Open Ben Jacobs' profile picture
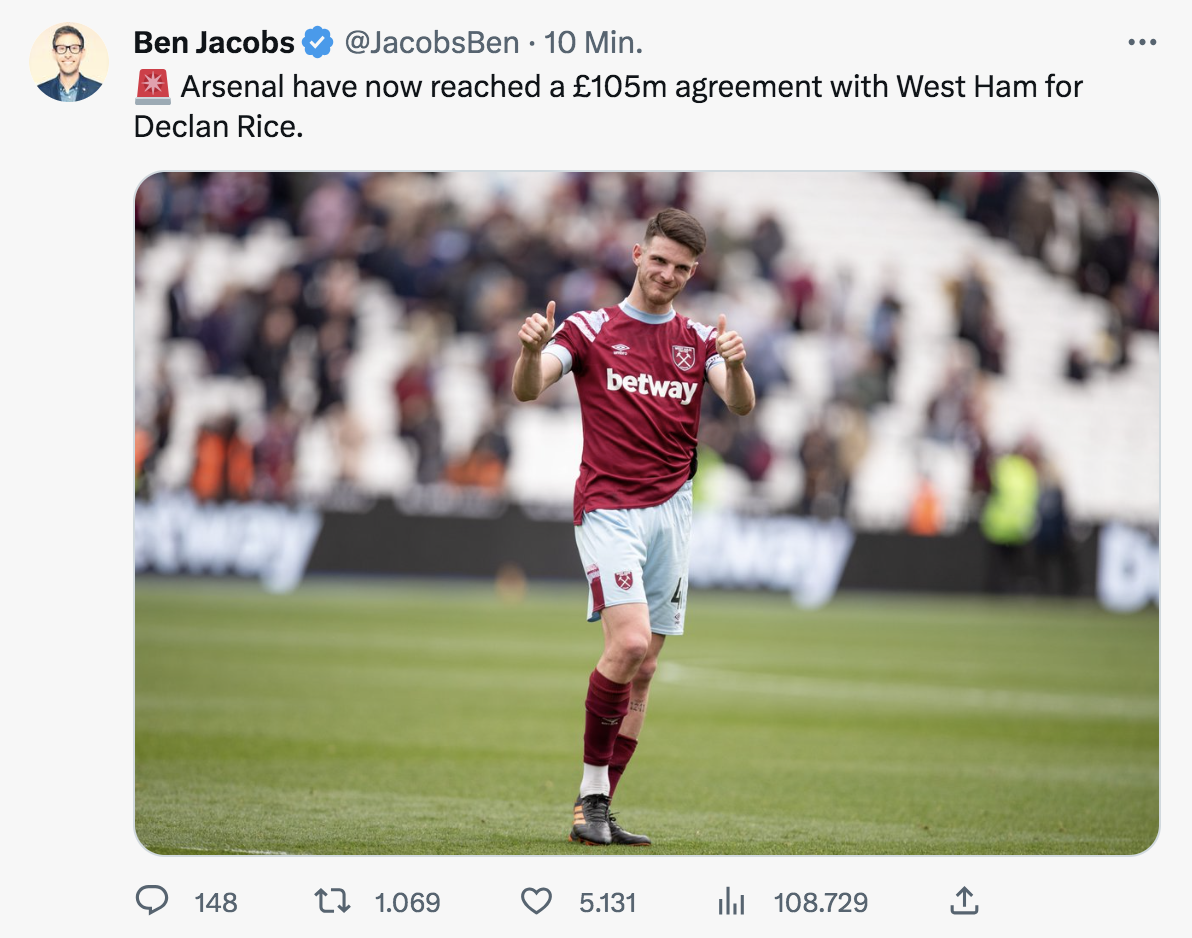 point(69,62)
